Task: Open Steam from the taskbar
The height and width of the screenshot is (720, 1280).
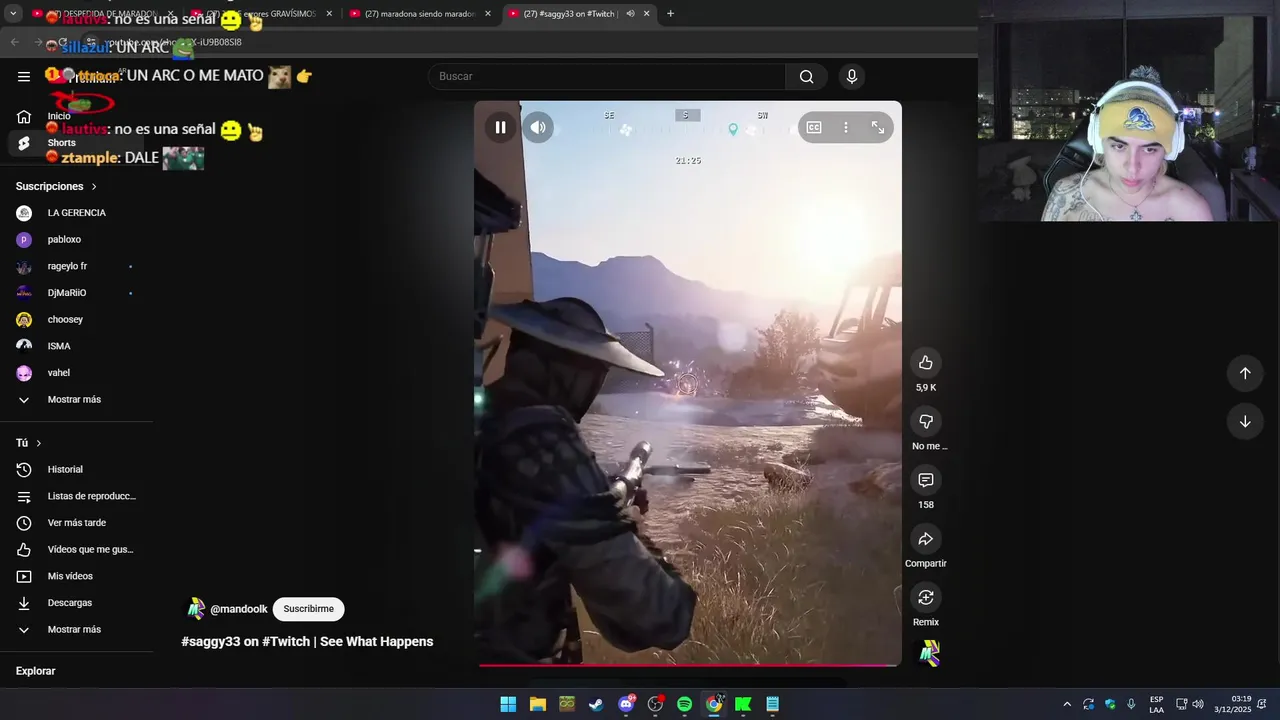Action: point(596,704)
